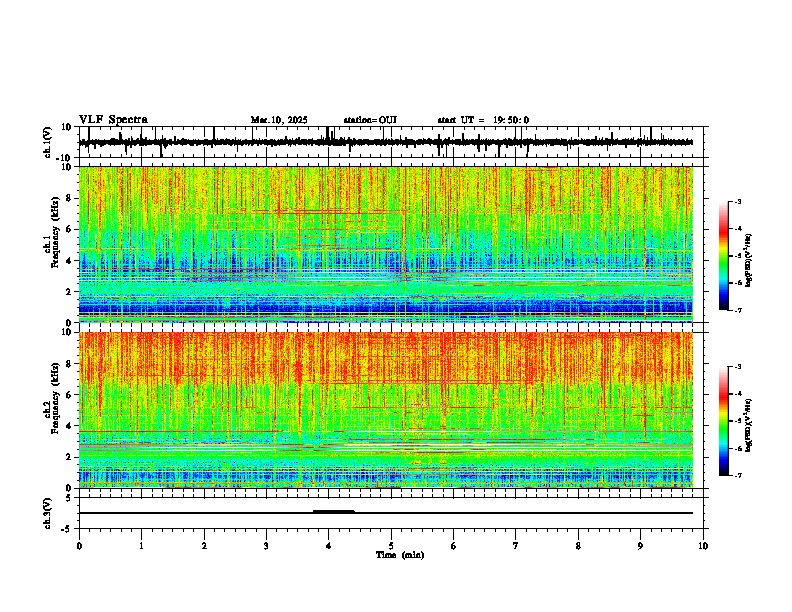The width and height of the screenshot is (792, 612).
Task: Click the station name label in header
Action: 370,120
